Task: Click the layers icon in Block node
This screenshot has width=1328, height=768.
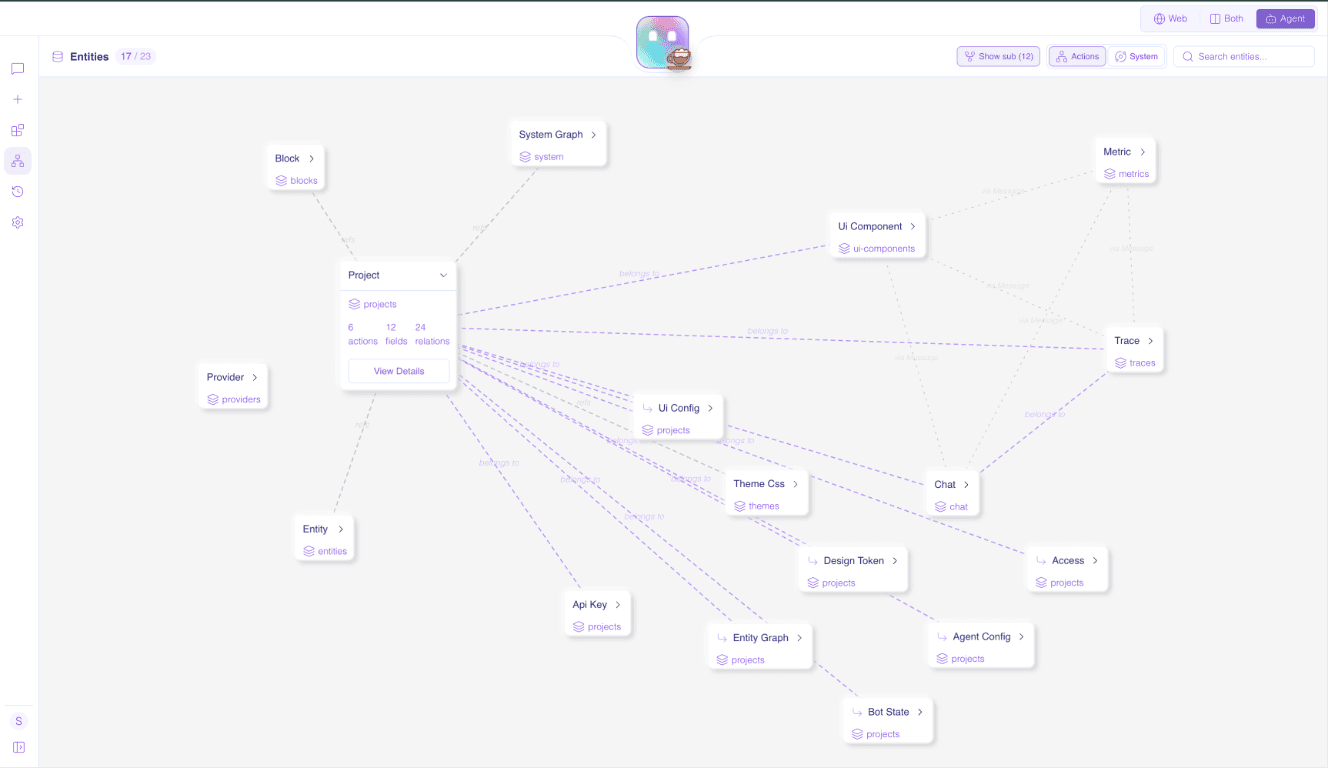Action: click(x=281, y=181)
